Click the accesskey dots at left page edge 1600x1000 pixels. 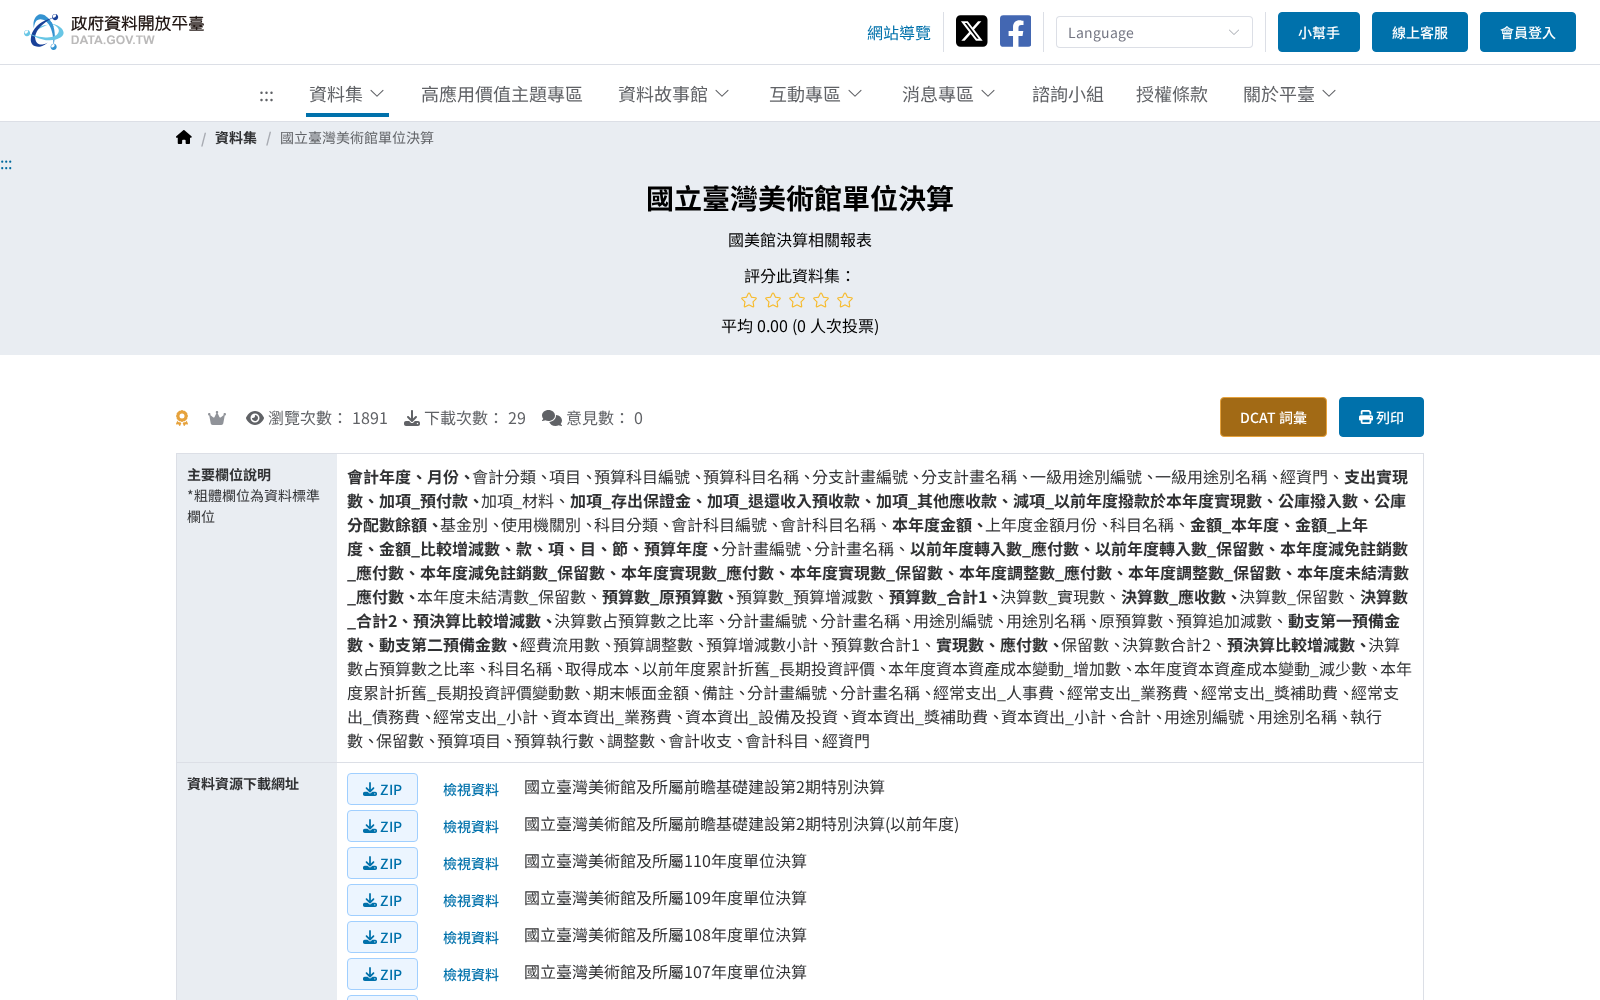[x=6, y=165]
